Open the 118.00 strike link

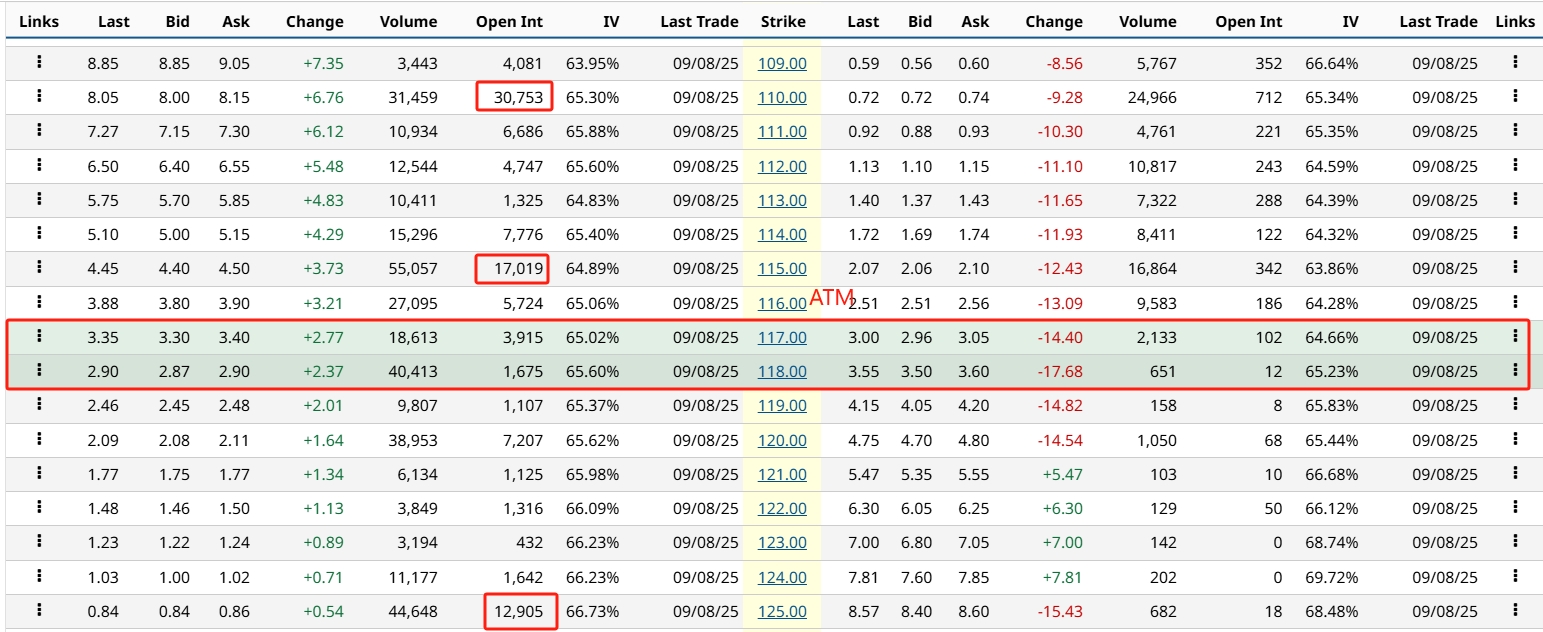coord(782,372)
